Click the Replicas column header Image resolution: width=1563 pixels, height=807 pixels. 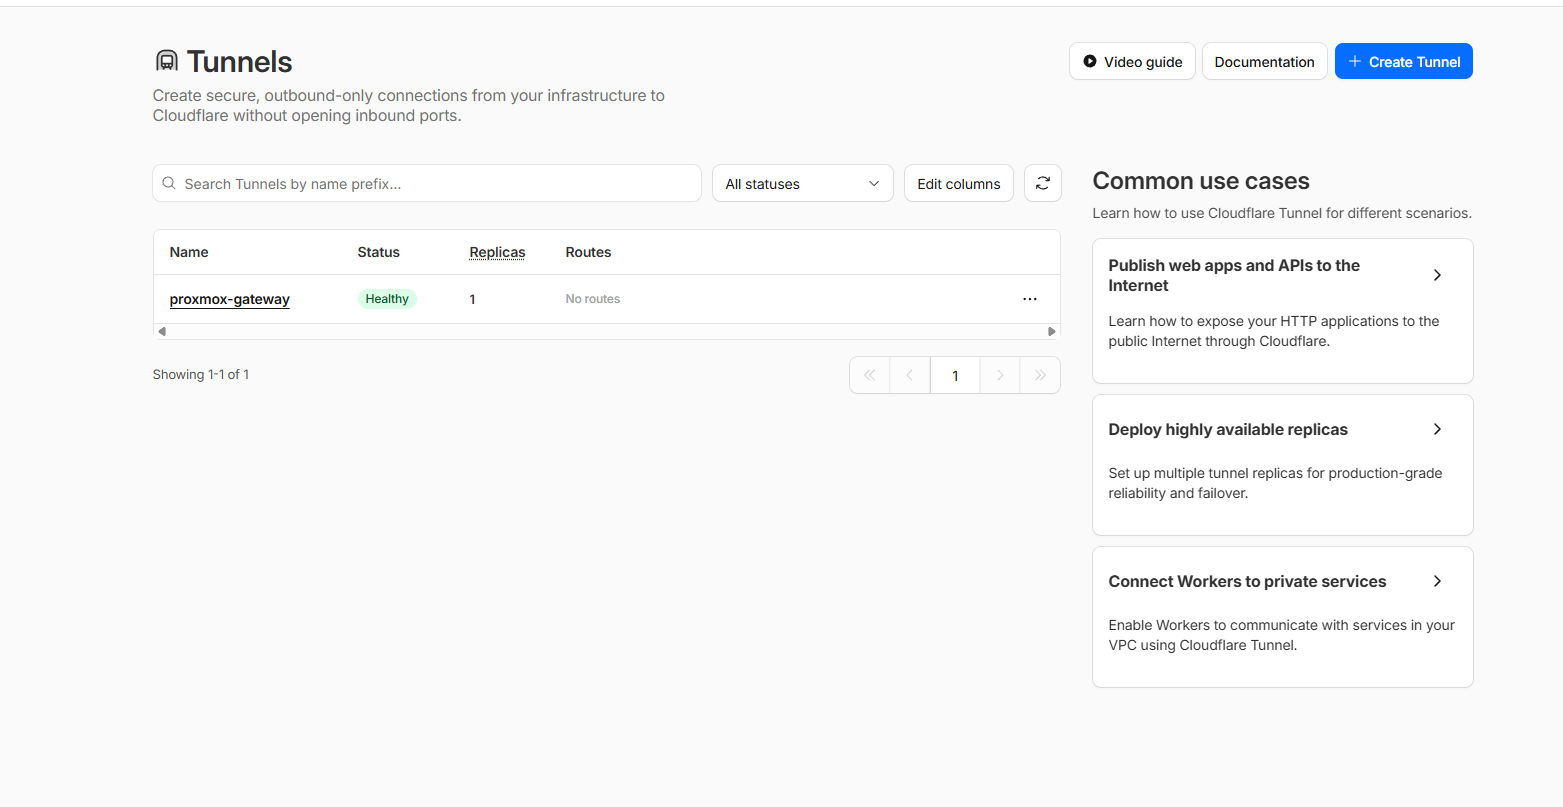pos(497,252)
